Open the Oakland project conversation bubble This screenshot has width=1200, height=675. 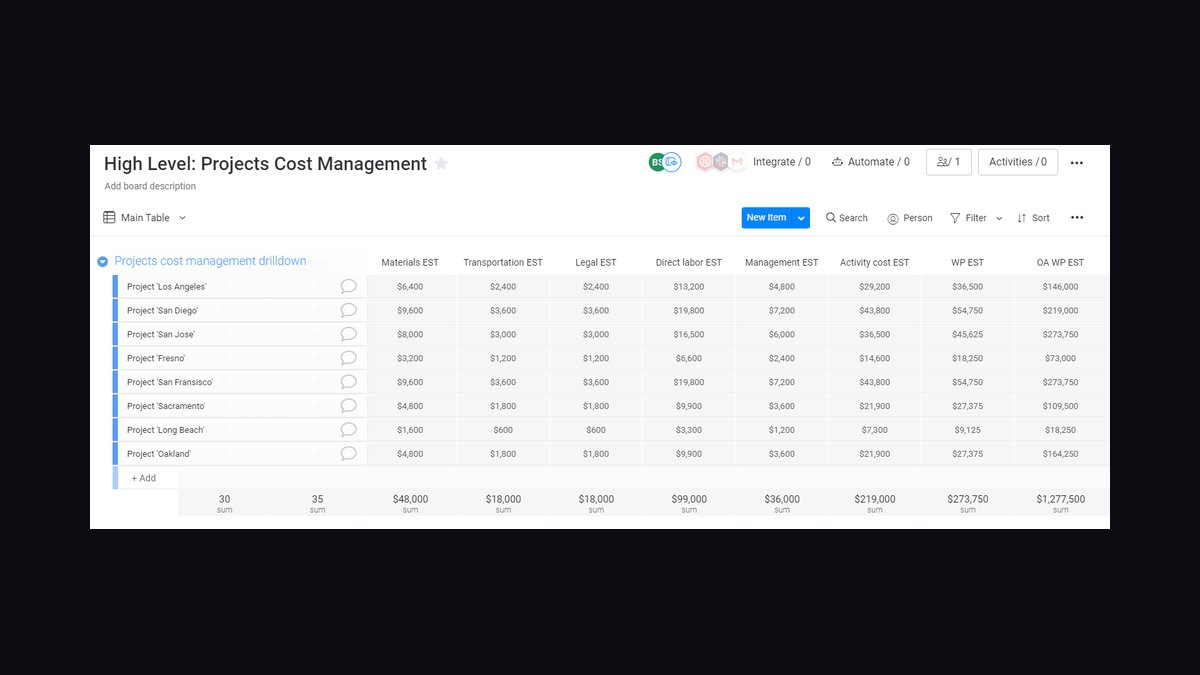pos(348,454)
